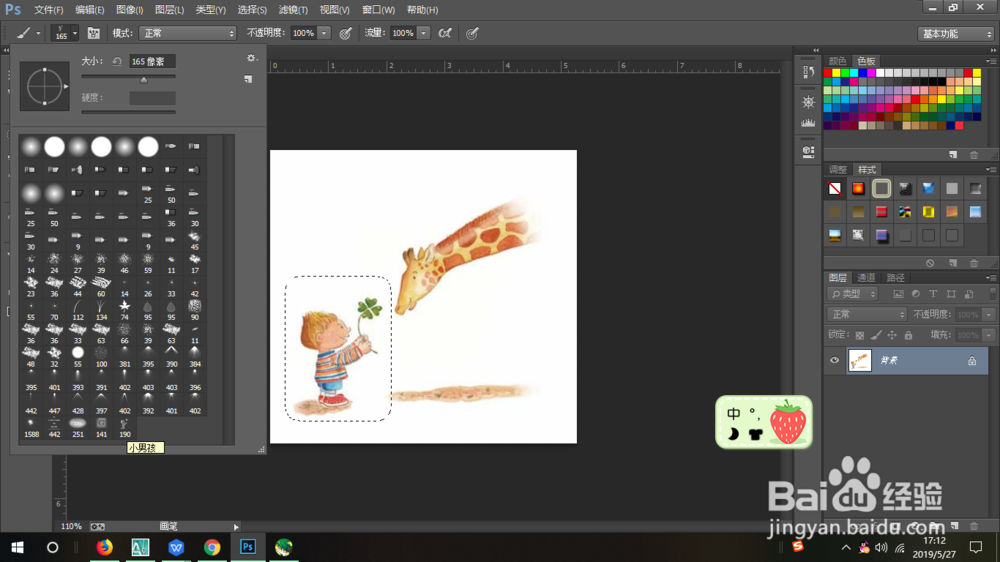Open the 不透明度 opacity arrow
Screen dimensions: 1000x562
coord(324,33)
